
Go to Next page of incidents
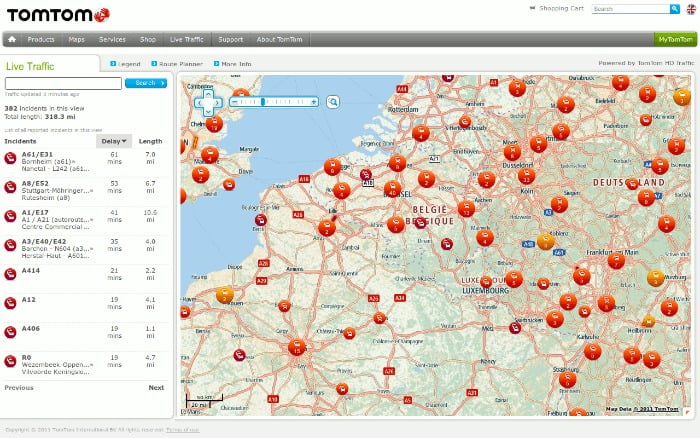point(156,388)
